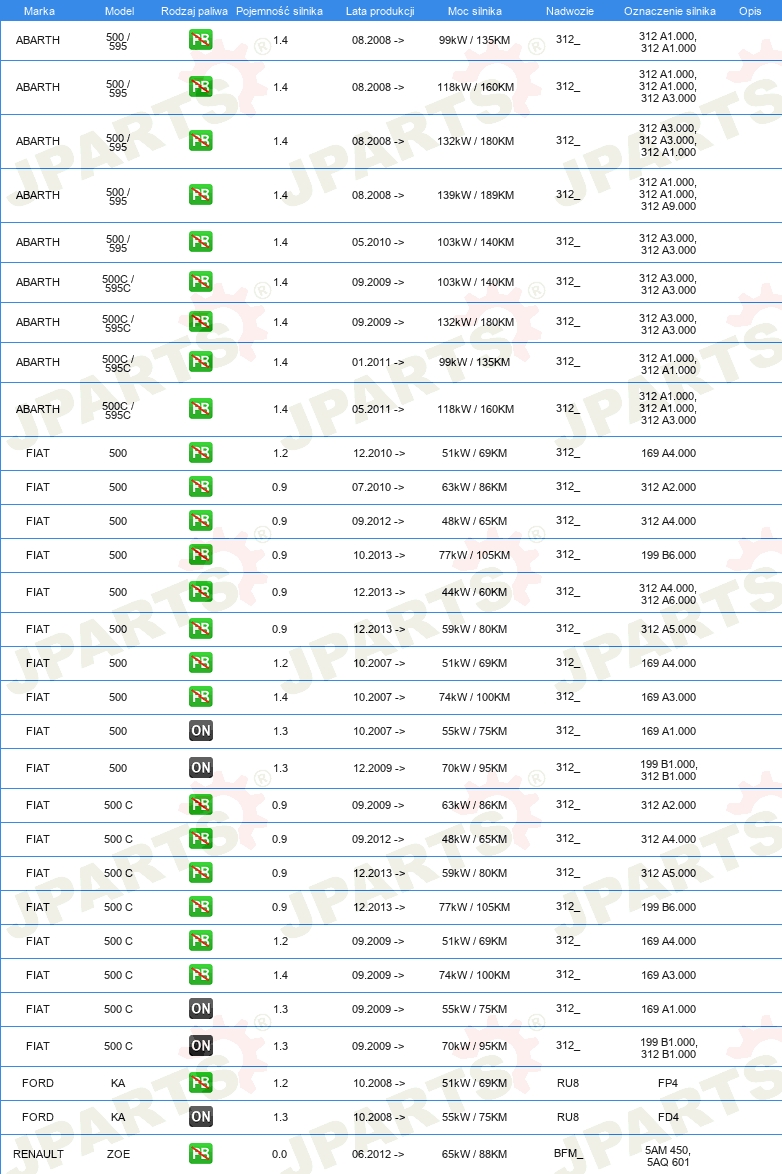This screenshot has width=782, height=1174.
Task: Select the FD4 engine code cell
Action: click(x=668, y=1117)
